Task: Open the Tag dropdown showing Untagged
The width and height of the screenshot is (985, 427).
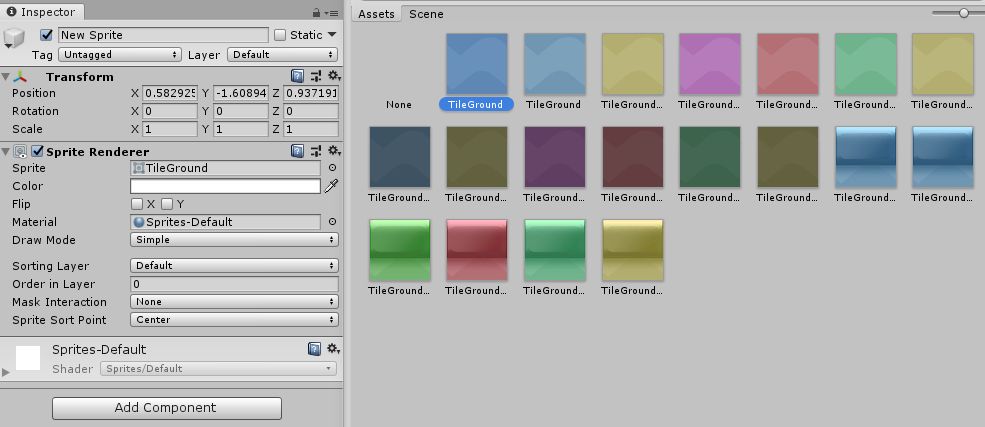Action: (x=120, y=55)
